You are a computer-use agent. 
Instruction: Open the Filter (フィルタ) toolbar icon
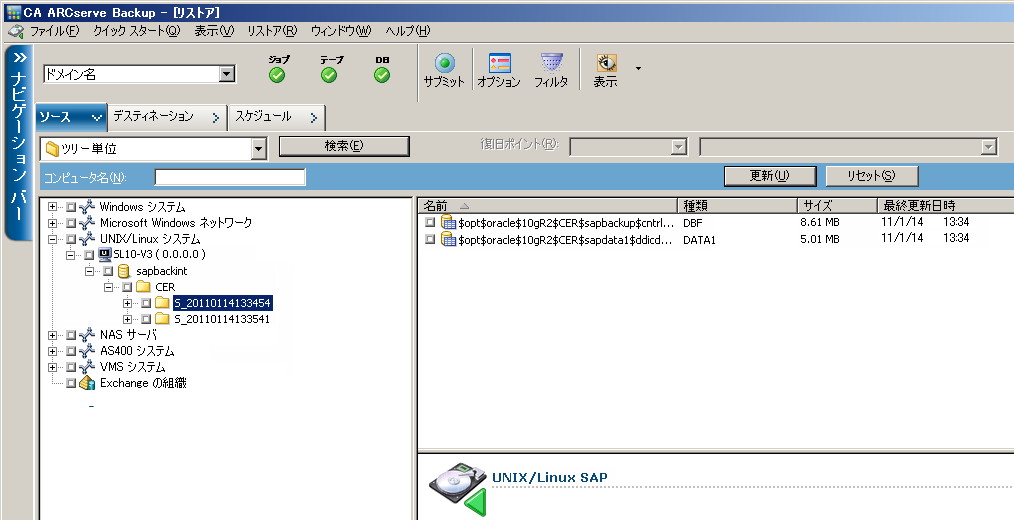[x=552, y=63]
